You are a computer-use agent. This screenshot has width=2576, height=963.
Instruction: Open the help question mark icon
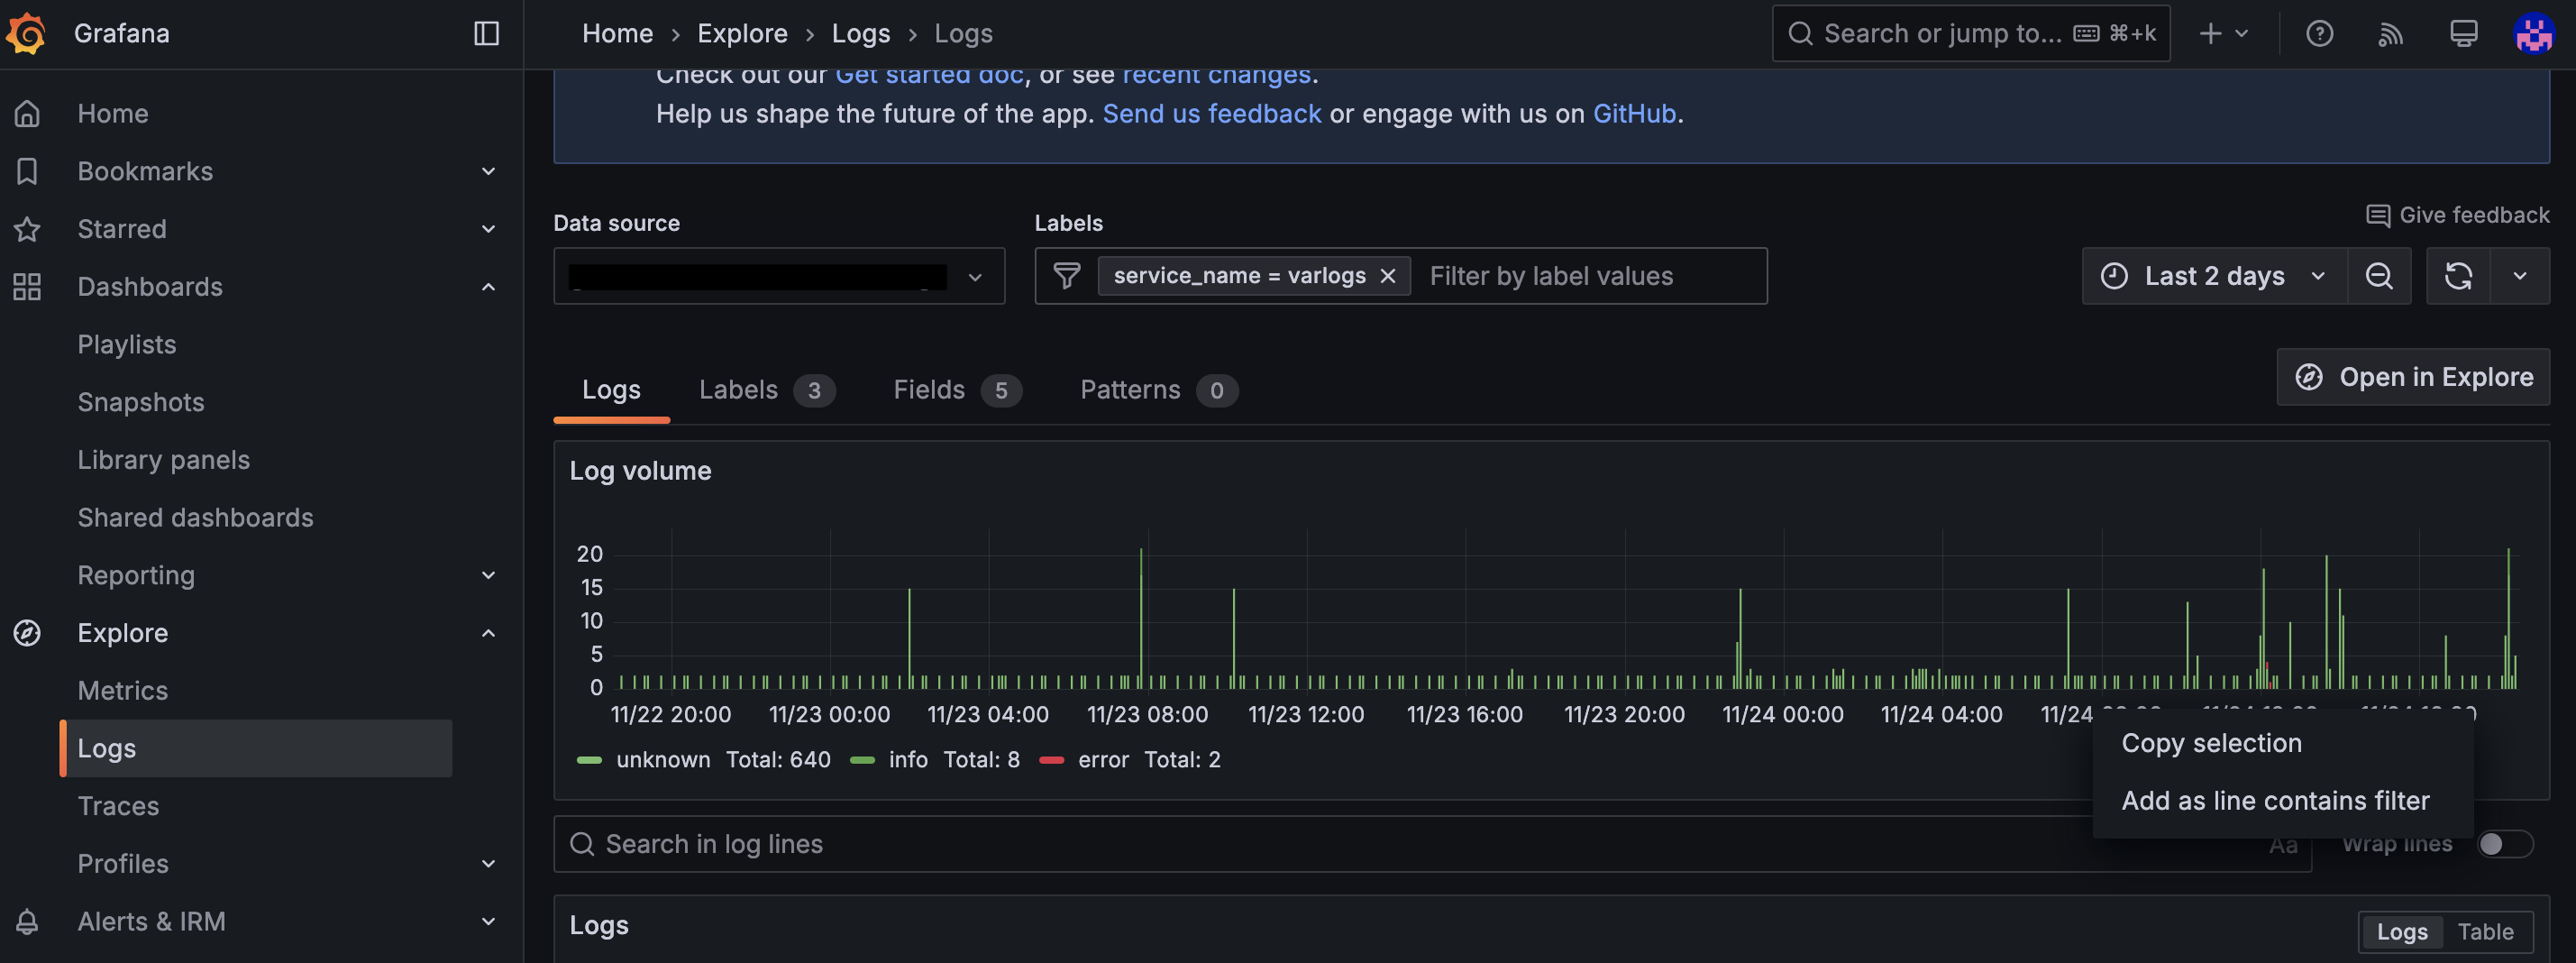pyautogui.click(x=2319, y=33)
